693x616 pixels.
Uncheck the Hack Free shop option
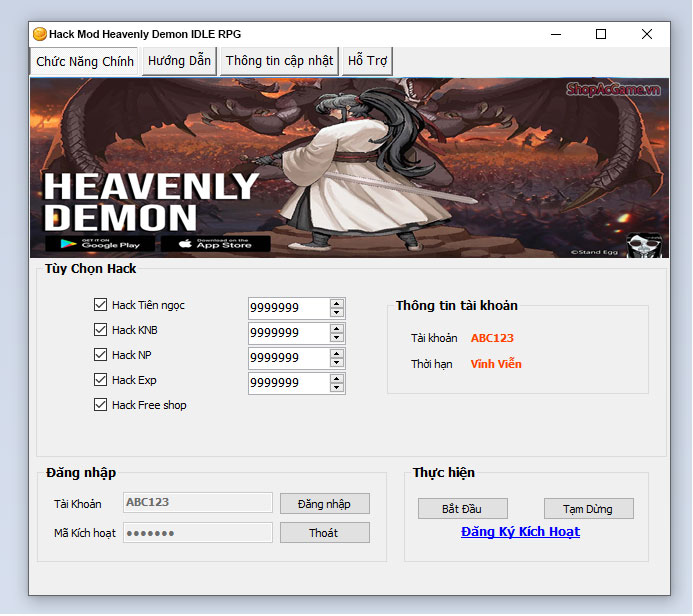click(100, 405)
